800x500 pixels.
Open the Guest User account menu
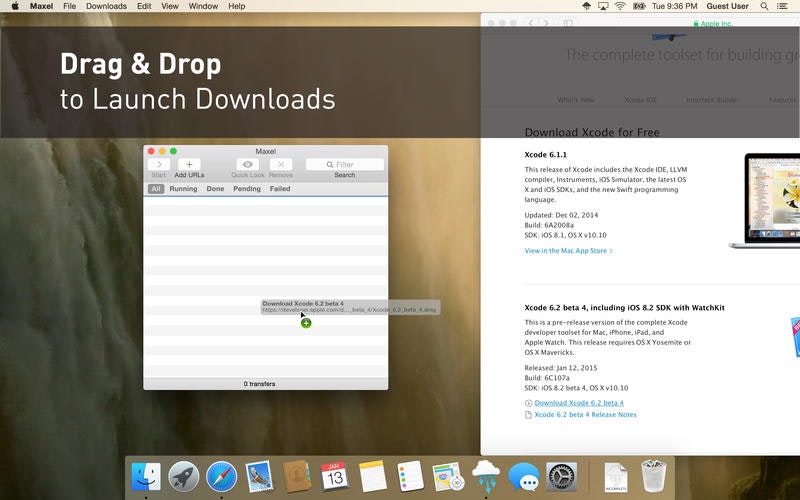point(728,6)
